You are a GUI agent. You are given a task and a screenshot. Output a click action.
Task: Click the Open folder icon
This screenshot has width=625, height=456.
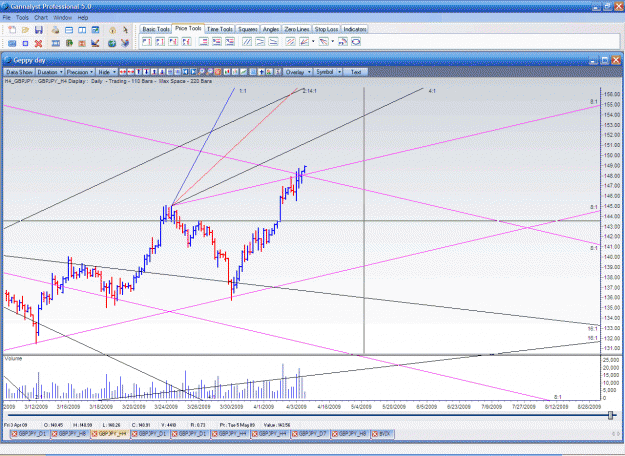pyautogui.click(x=25, y=30)
